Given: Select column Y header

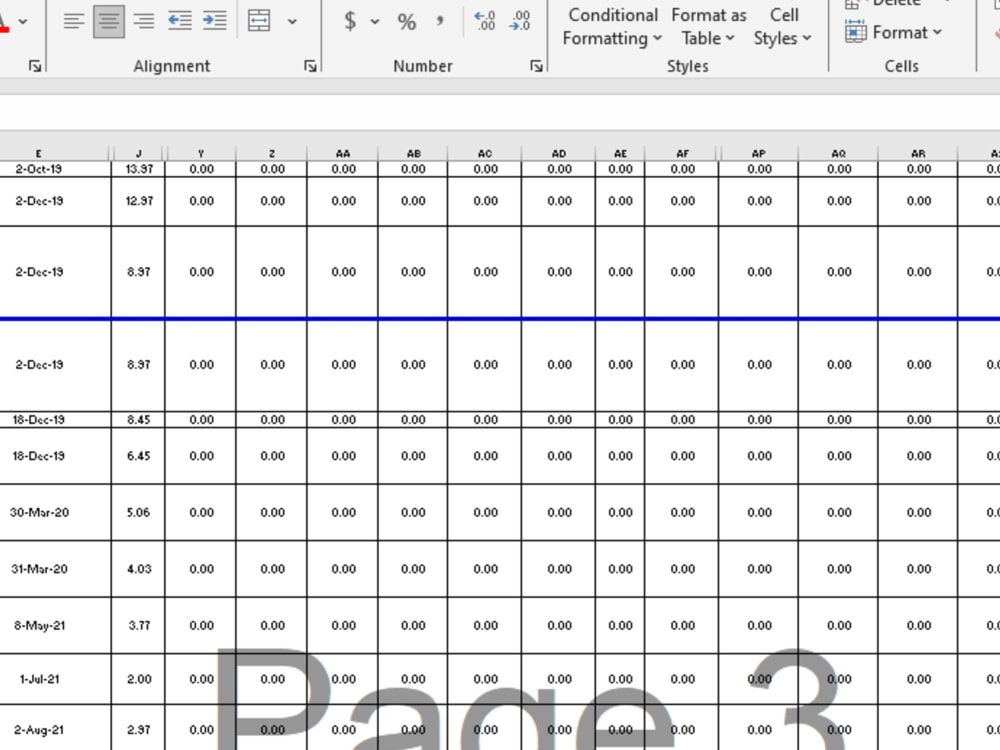Looking at the screenshot, I should tap(200, 153).
